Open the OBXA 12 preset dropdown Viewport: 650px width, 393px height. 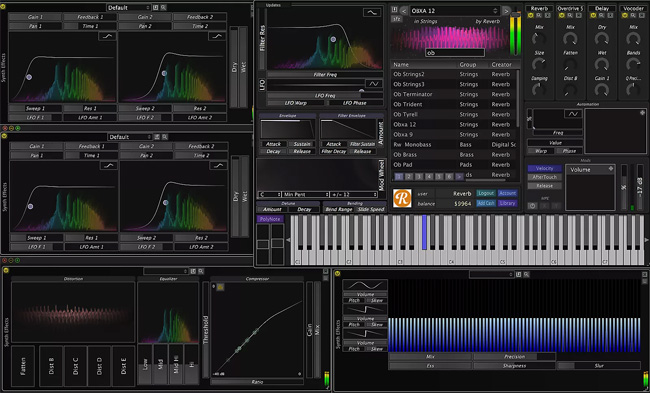click(455, 11)
